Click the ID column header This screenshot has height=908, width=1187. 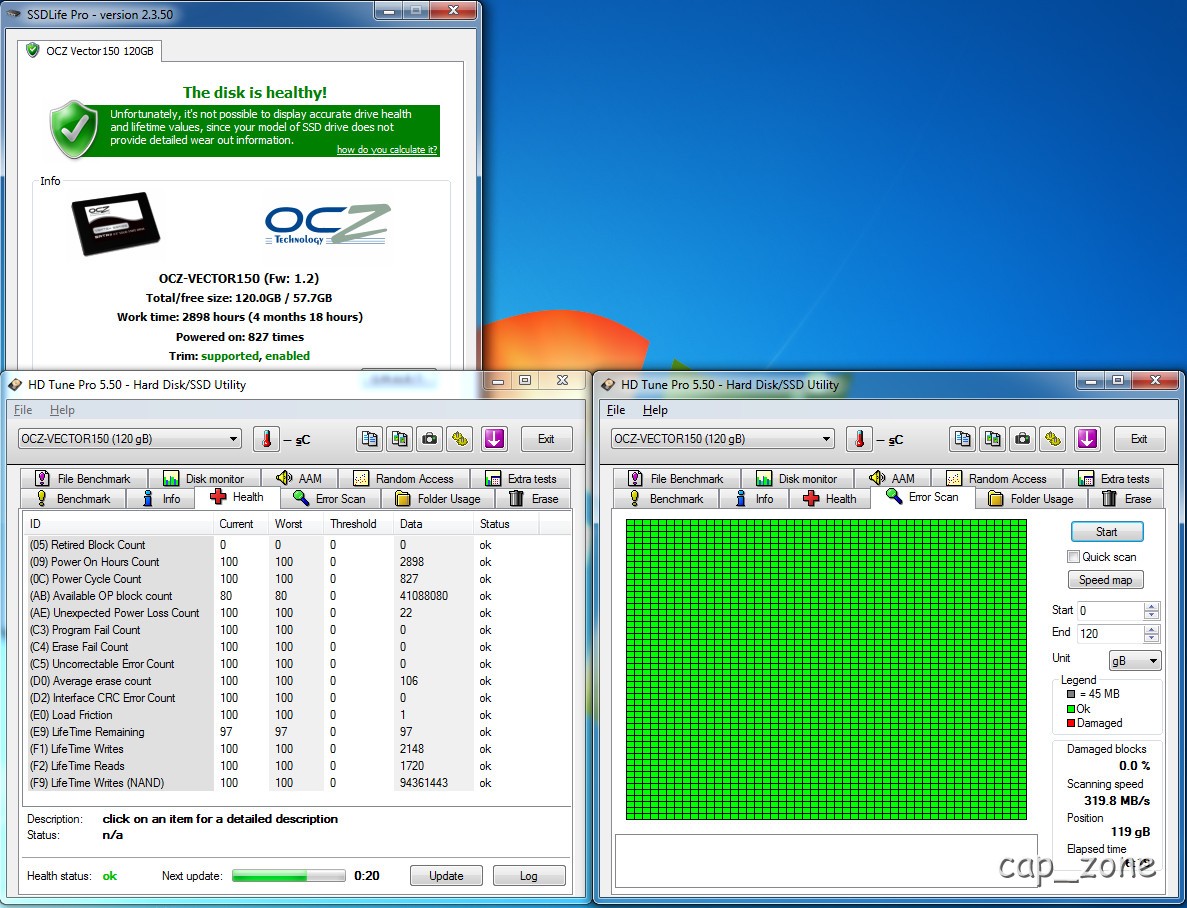120,523
